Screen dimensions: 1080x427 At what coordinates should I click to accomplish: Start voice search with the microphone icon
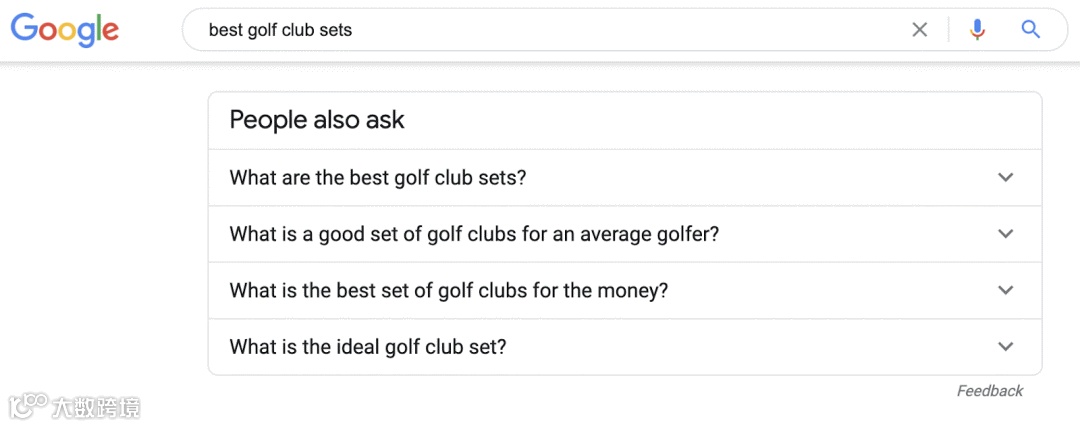(x=977, y=30)
